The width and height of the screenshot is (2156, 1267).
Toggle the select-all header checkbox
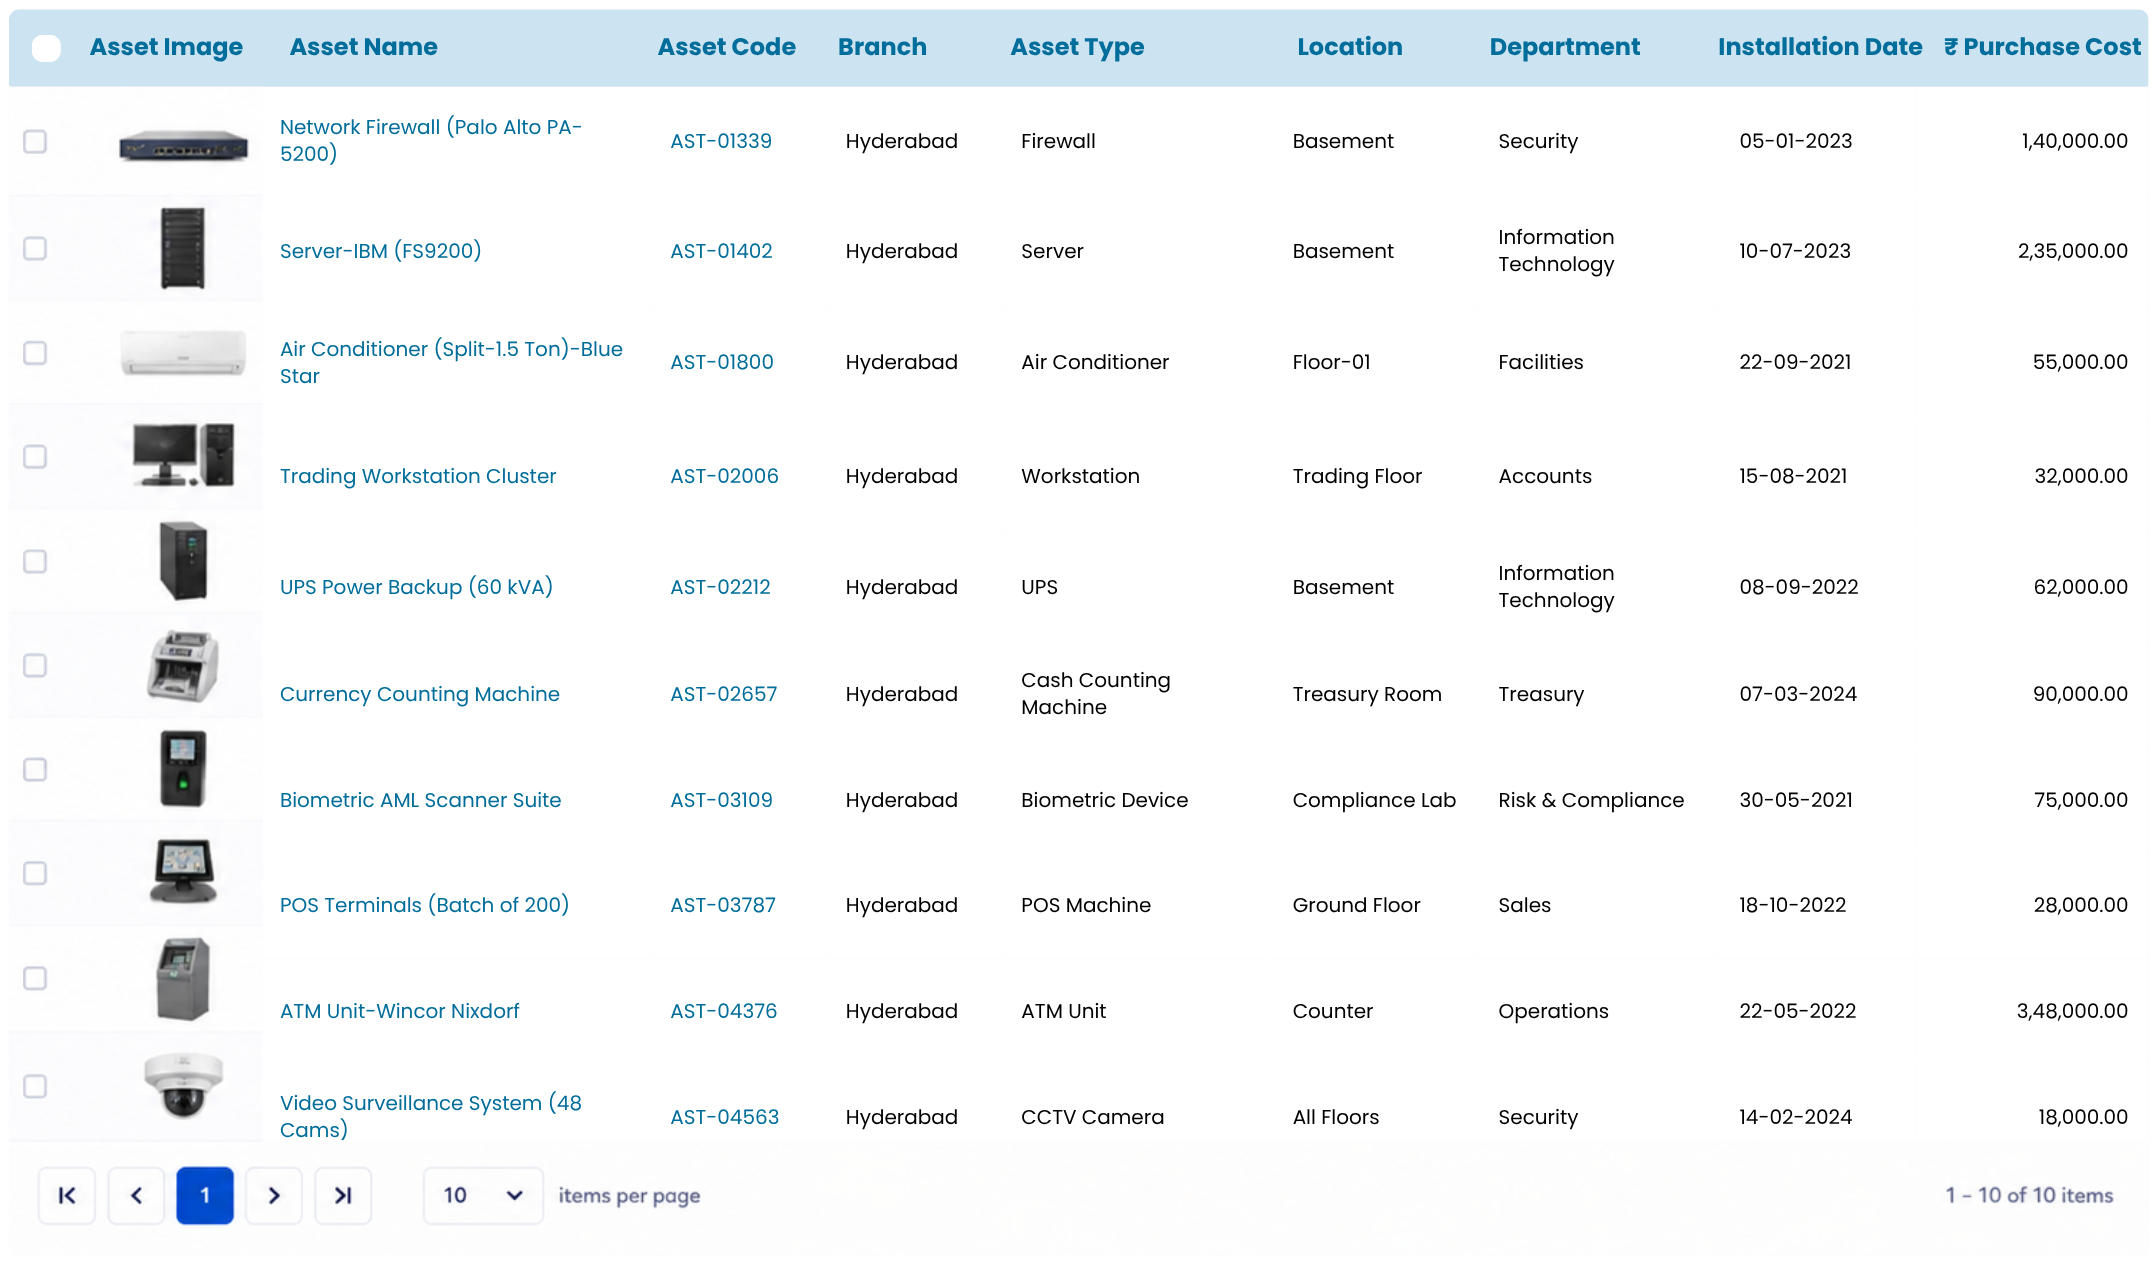click(46, 47)
